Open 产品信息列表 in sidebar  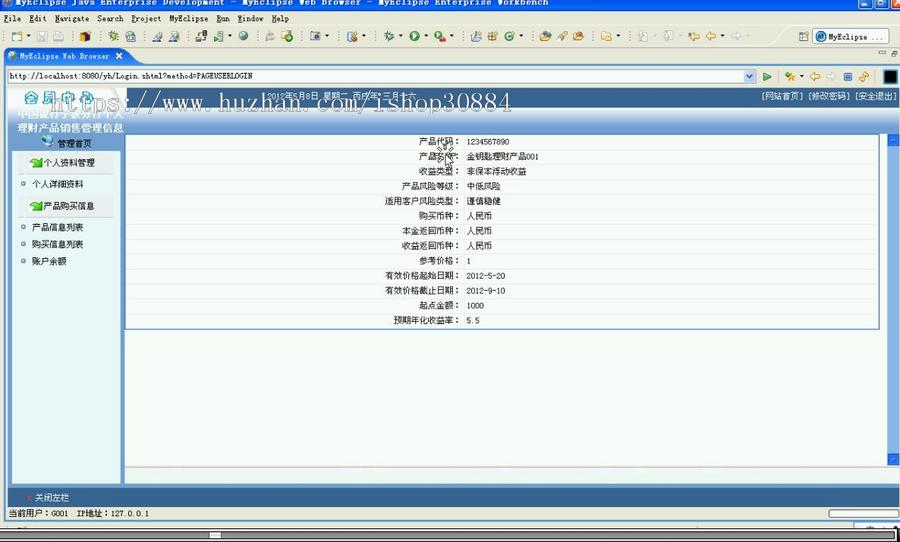click(57, 227)
